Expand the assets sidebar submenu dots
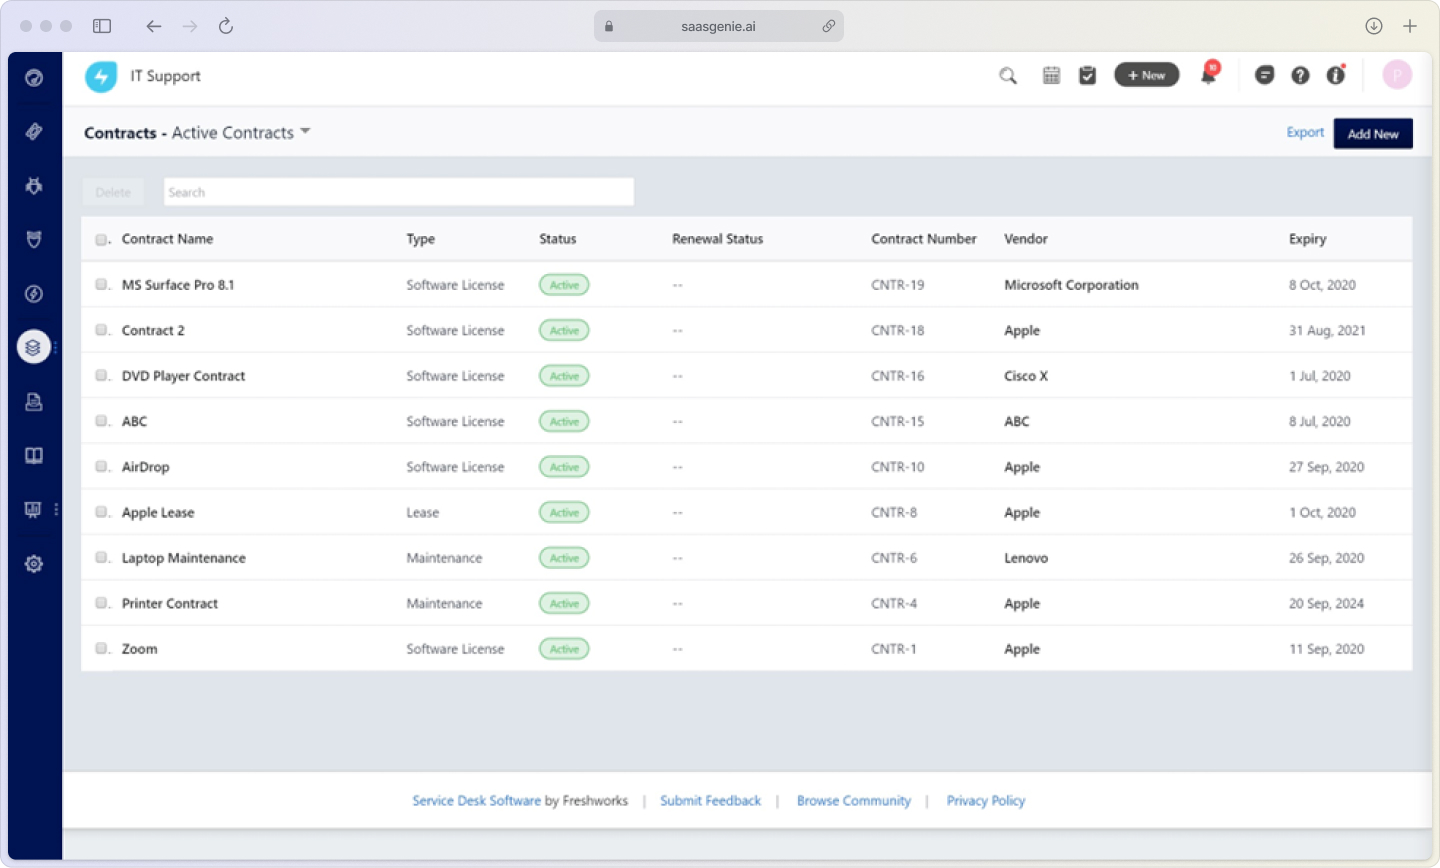The height and width of the screenshot is (868, 1440). (56, 347)
